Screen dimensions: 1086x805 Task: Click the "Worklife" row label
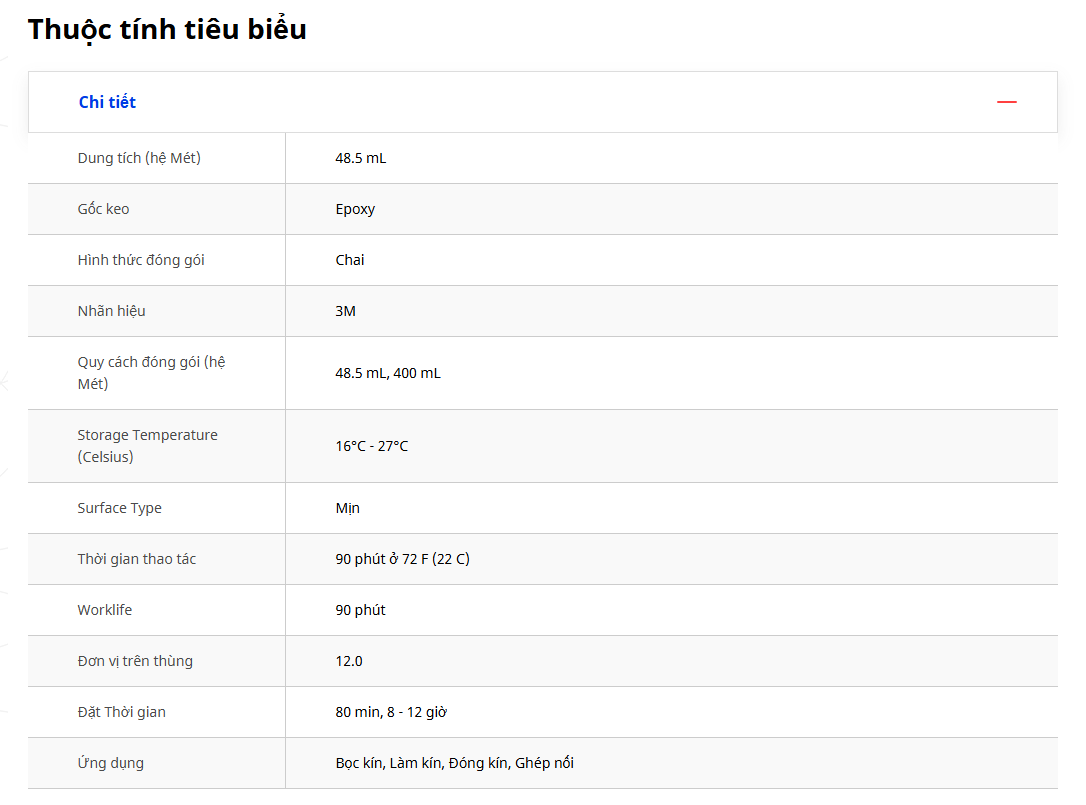(x=104, y=610)
